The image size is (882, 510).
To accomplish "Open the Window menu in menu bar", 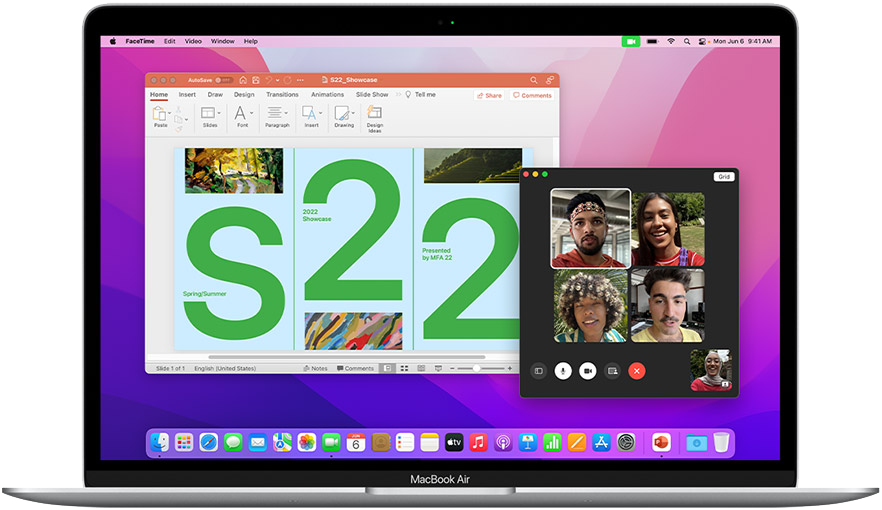I will [223, 41].
